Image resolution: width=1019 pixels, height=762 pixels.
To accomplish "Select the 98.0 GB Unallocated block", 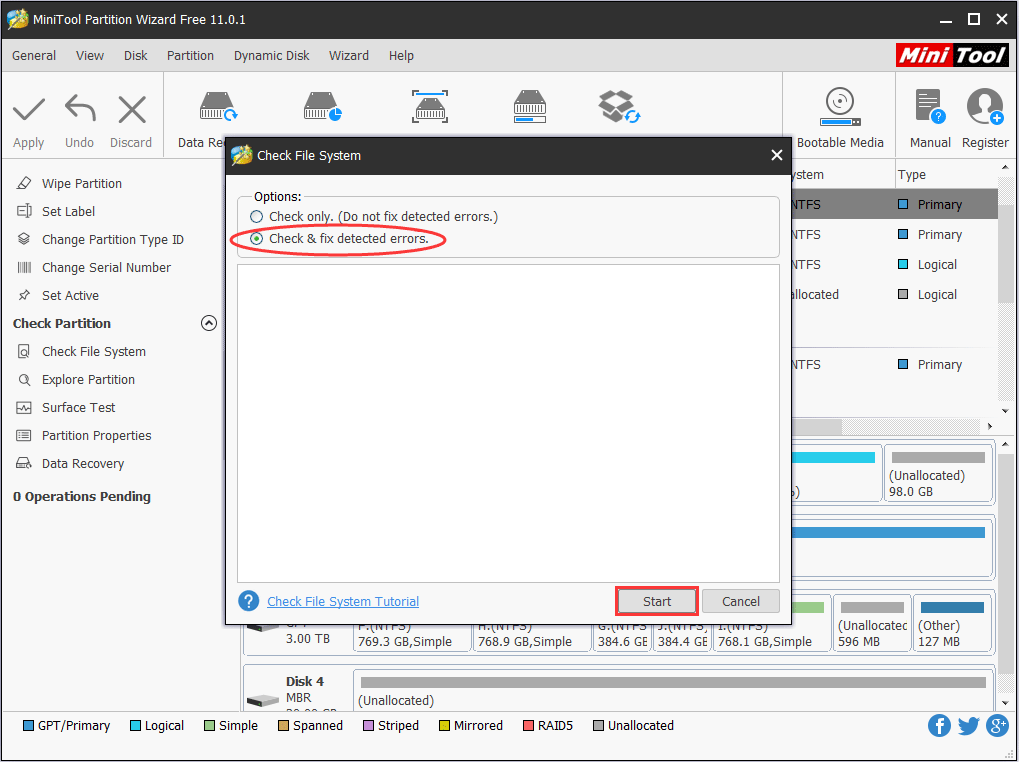I will 938,474.
